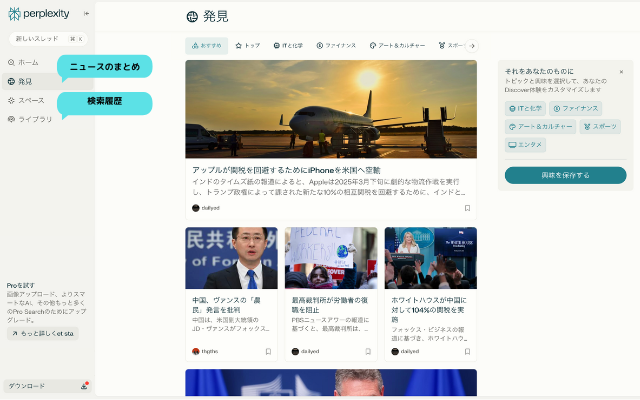
Task: Bookmark the ホワイトハウス tariff article
Action: pos(467,351)
